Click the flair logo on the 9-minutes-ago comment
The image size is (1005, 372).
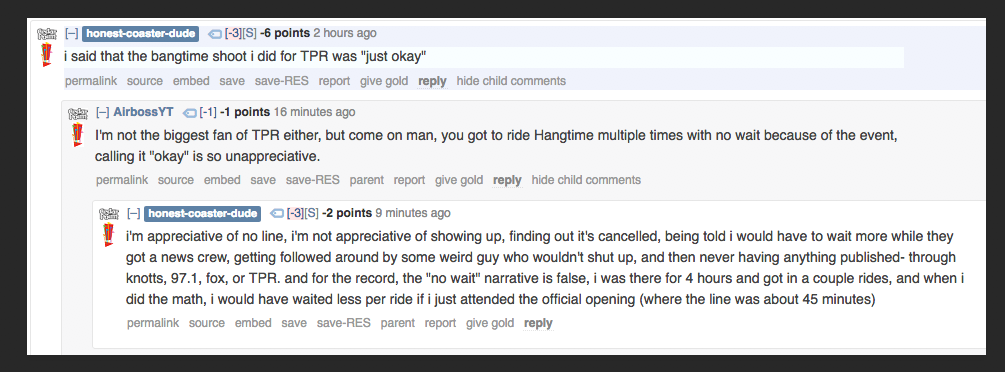click(x=109, y=214)
